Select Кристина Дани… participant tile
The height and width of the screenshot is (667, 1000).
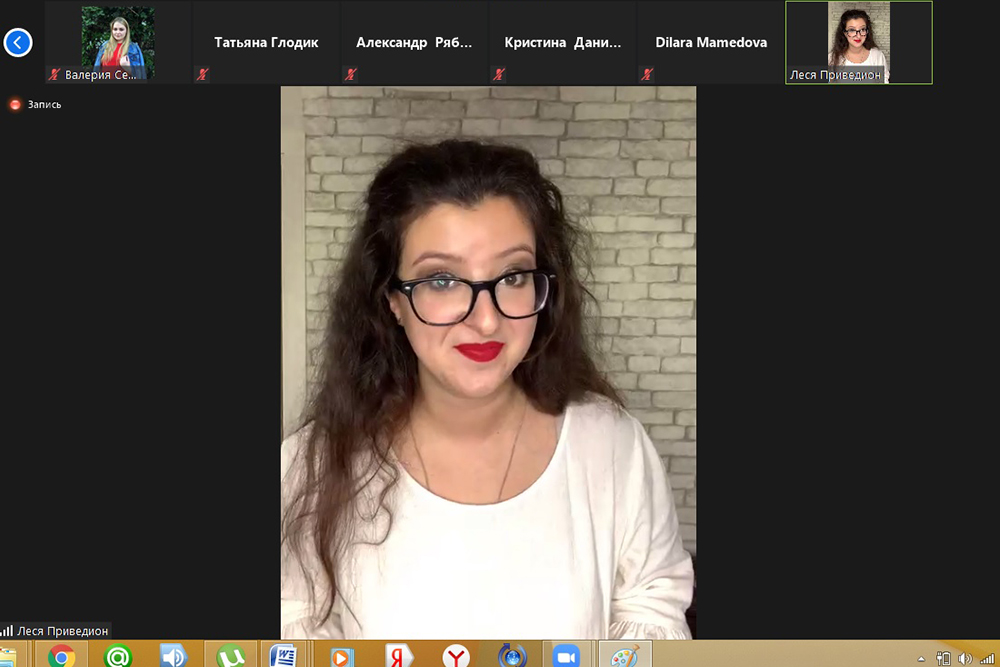pyautogui.click(x=562, y=43)
